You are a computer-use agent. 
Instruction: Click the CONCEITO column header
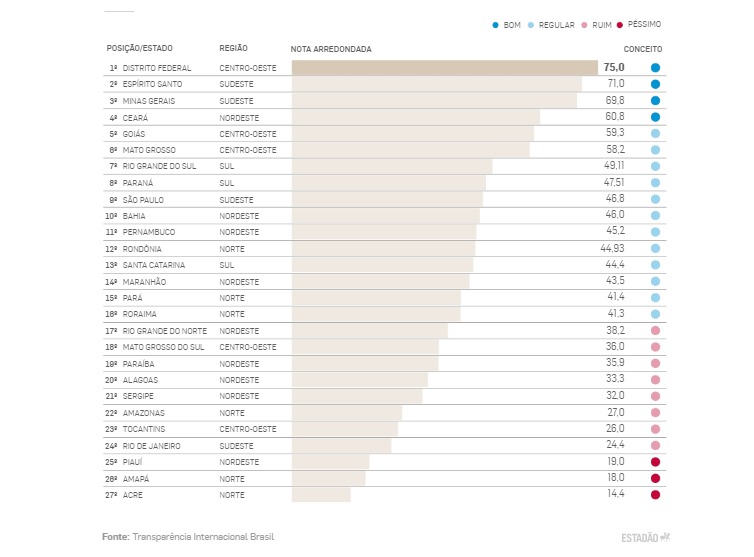643,49
